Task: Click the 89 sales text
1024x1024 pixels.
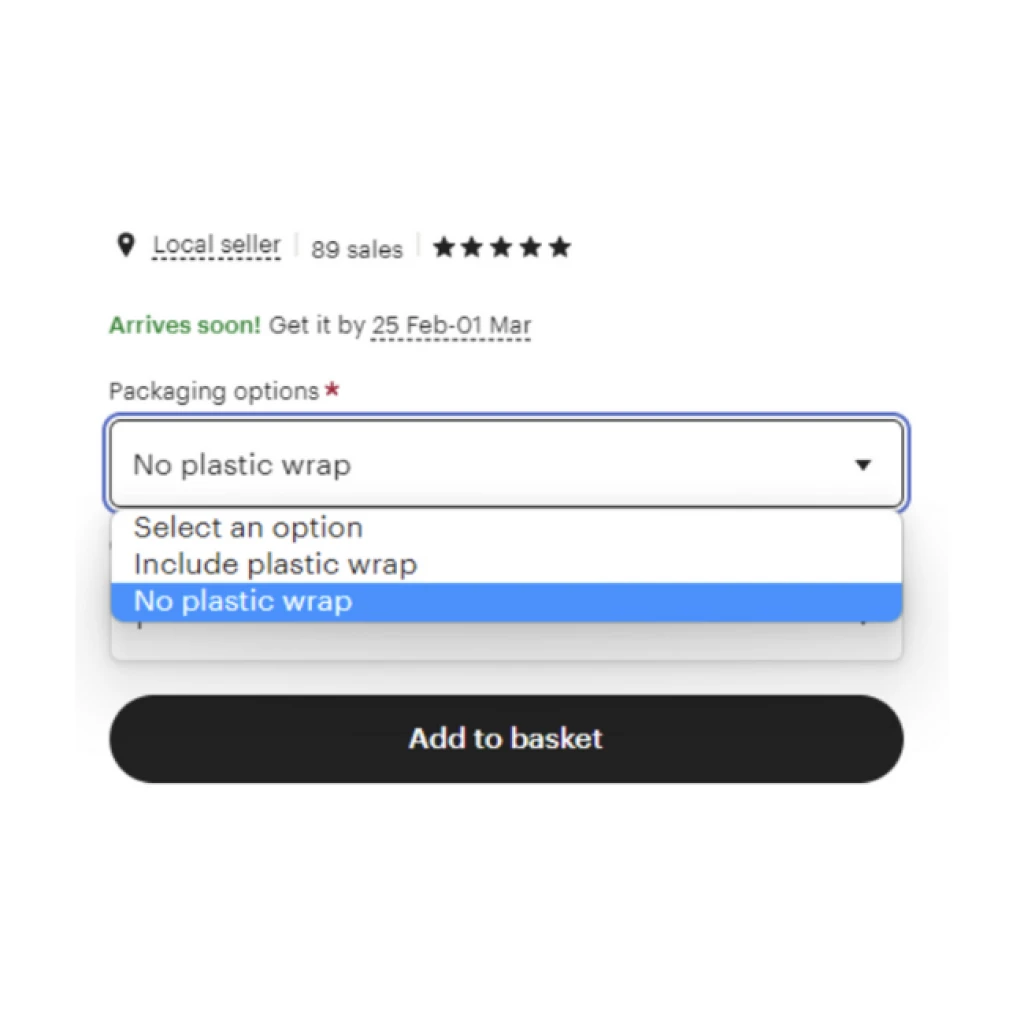Action: 357,249
